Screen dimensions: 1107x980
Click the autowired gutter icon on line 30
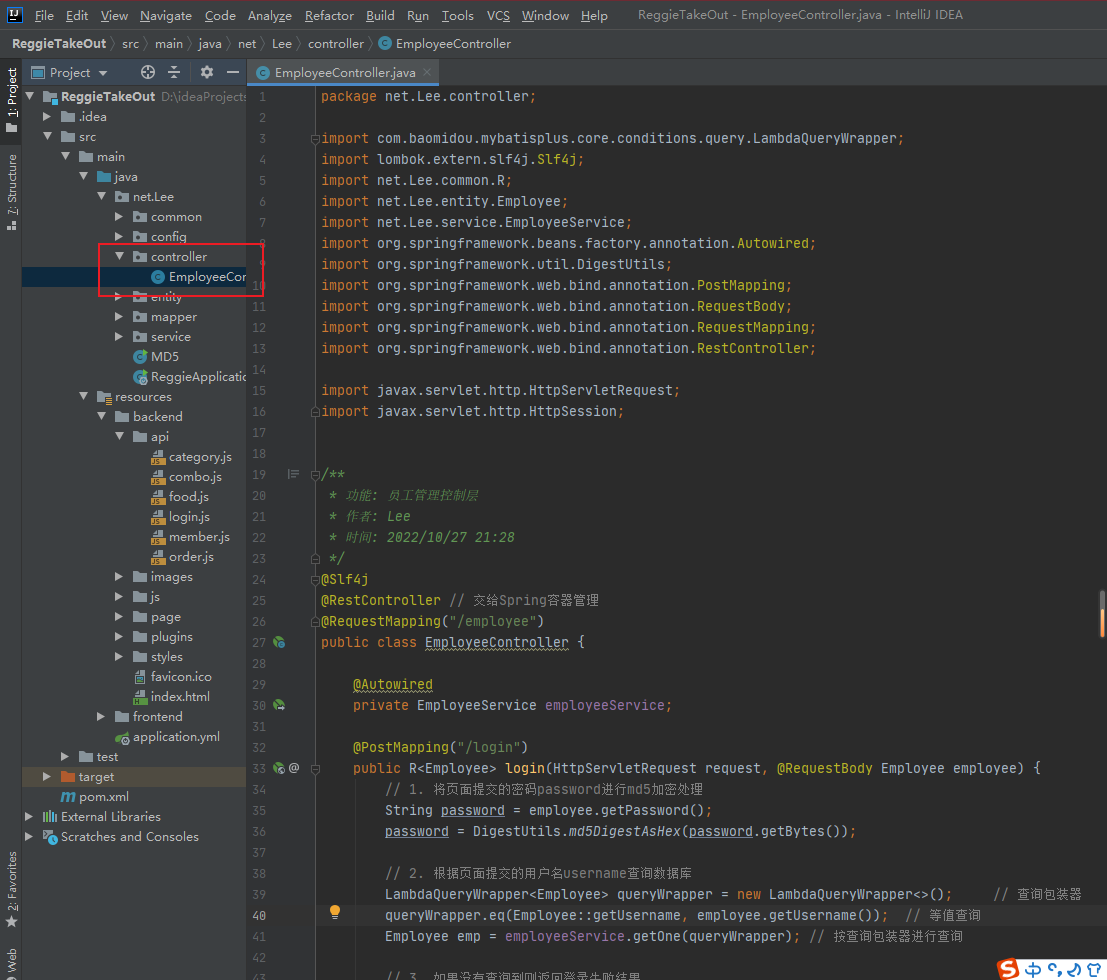280,705
